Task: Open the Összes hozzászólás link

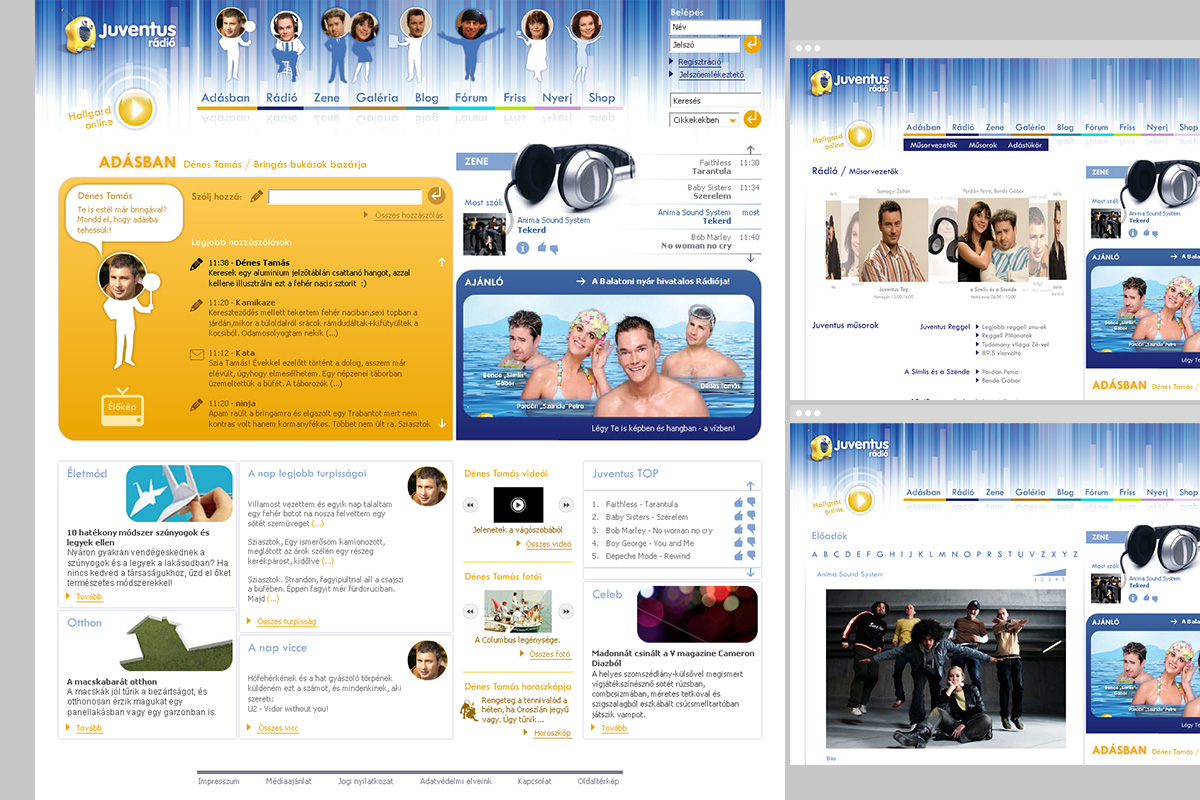Action: 408,215
